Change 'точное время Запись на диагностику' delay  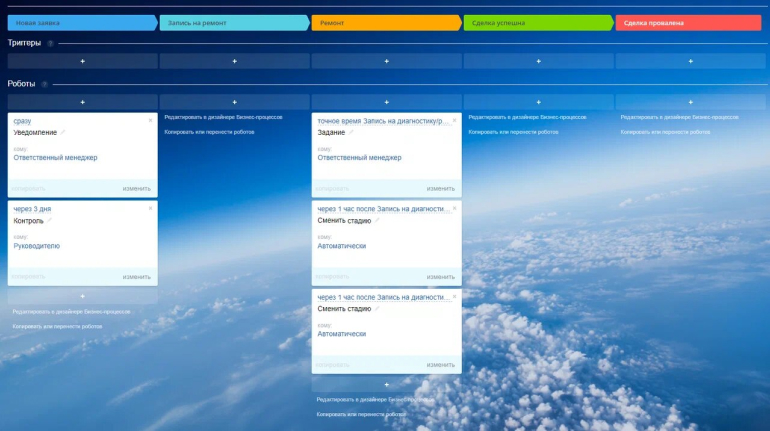pyautogui.click(x=383, y=121)
